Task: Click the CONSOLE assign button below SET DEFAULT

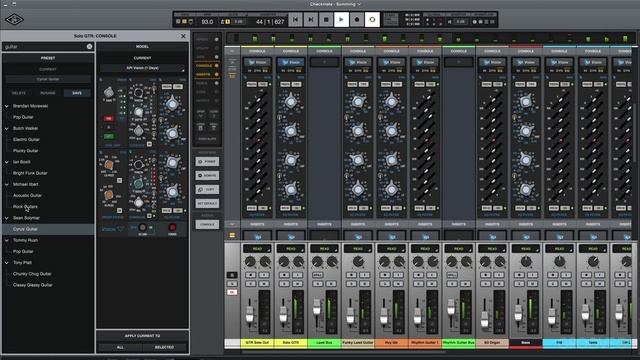Action: 207,224
